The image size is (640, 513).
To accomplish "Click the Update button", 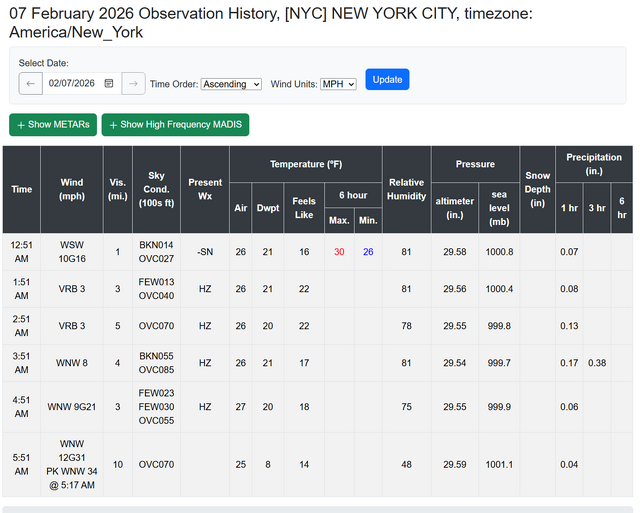I will pyautogui.click(x=387, y=79).
